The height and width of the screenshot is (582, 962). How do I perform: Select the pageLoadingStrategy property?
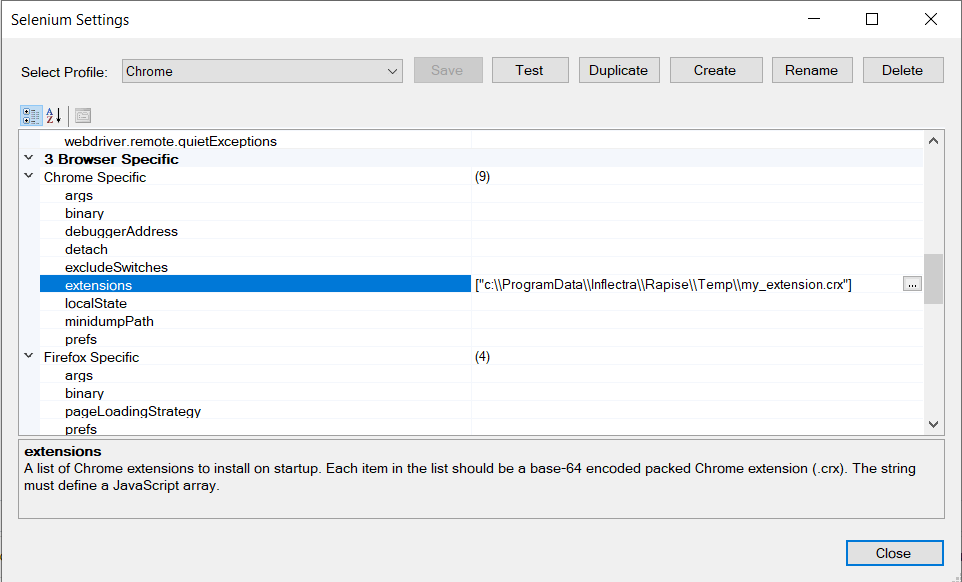point(132,411)
